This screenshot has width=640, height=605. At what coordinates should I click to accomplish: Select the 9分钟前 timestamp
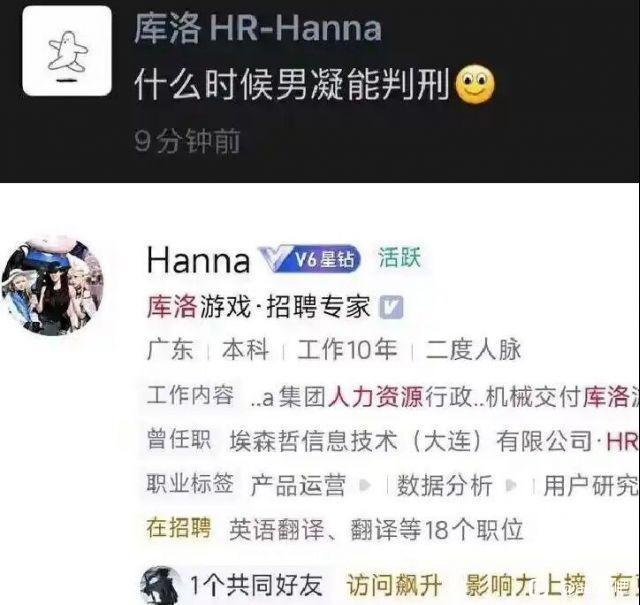[x=187, y=141]
